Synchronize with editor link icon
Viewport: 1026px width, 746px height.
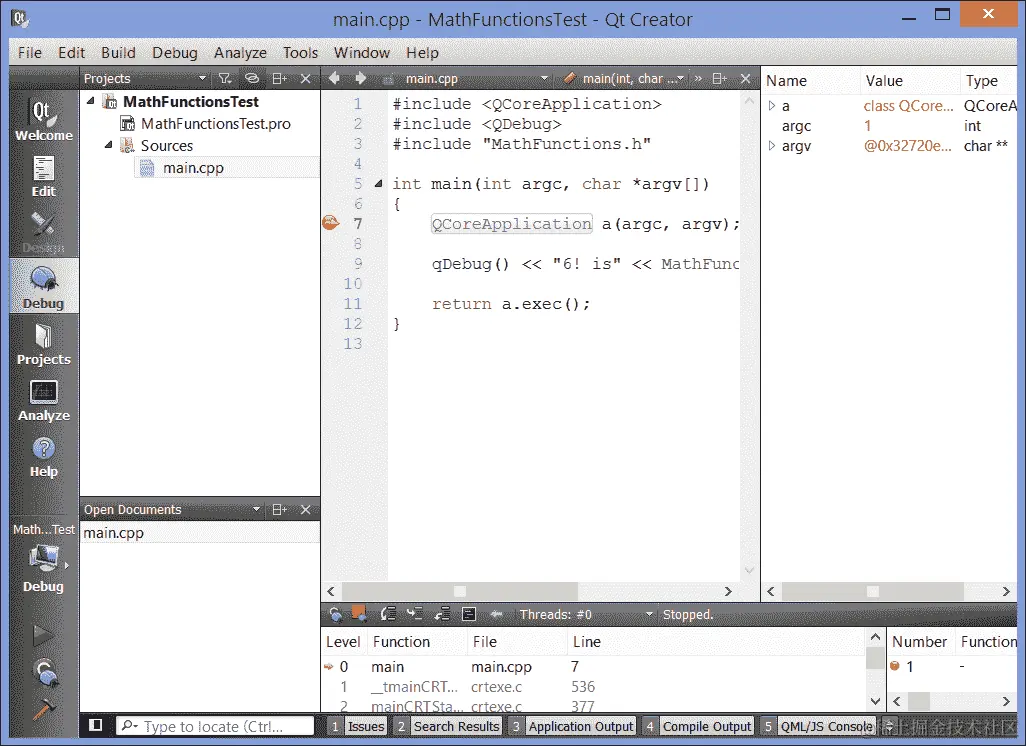click(x=252, y=79)
